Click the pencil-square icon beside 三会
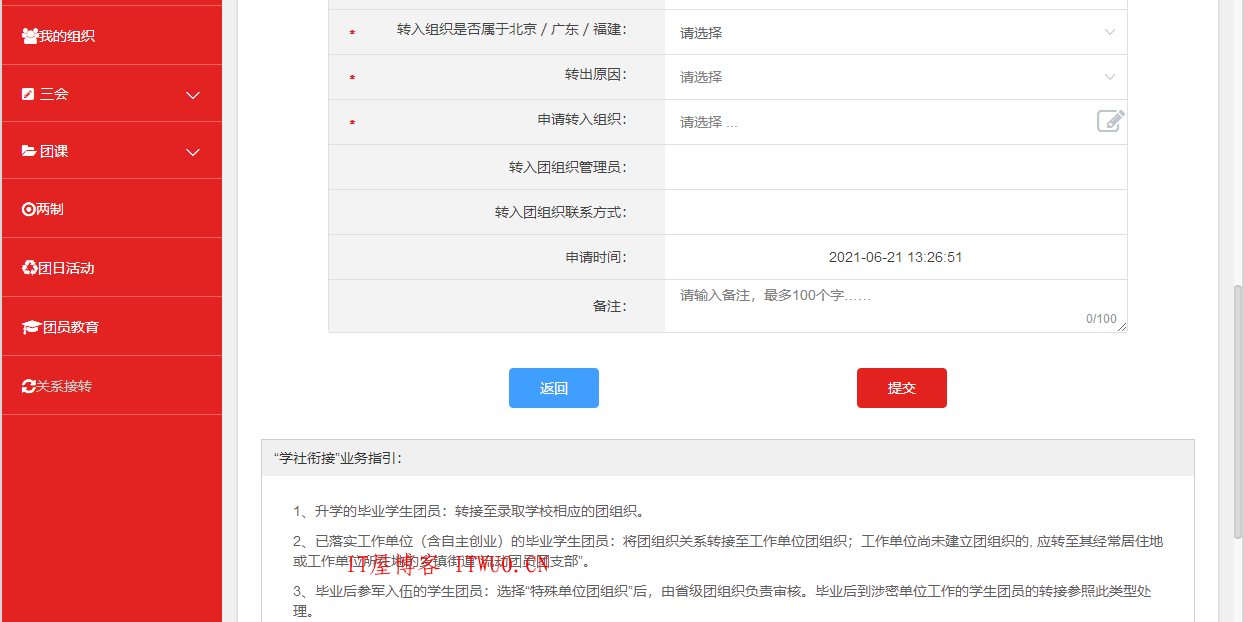Viewport: 1244px width, 622px height. 28,93
